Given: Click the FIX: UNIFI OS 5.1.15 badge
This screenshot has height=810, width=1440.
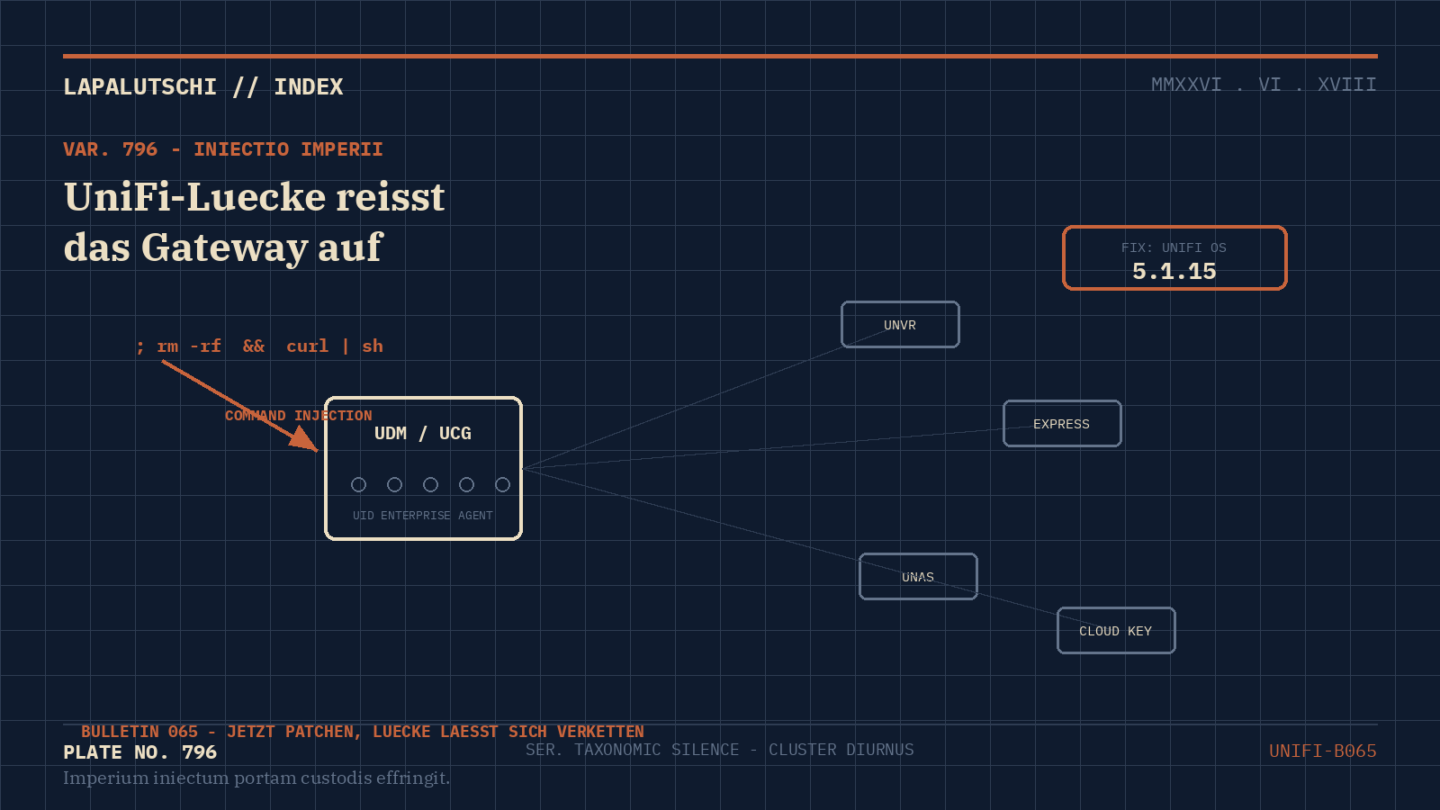Looking at the screenshot, I should [x=1174, y=258].
